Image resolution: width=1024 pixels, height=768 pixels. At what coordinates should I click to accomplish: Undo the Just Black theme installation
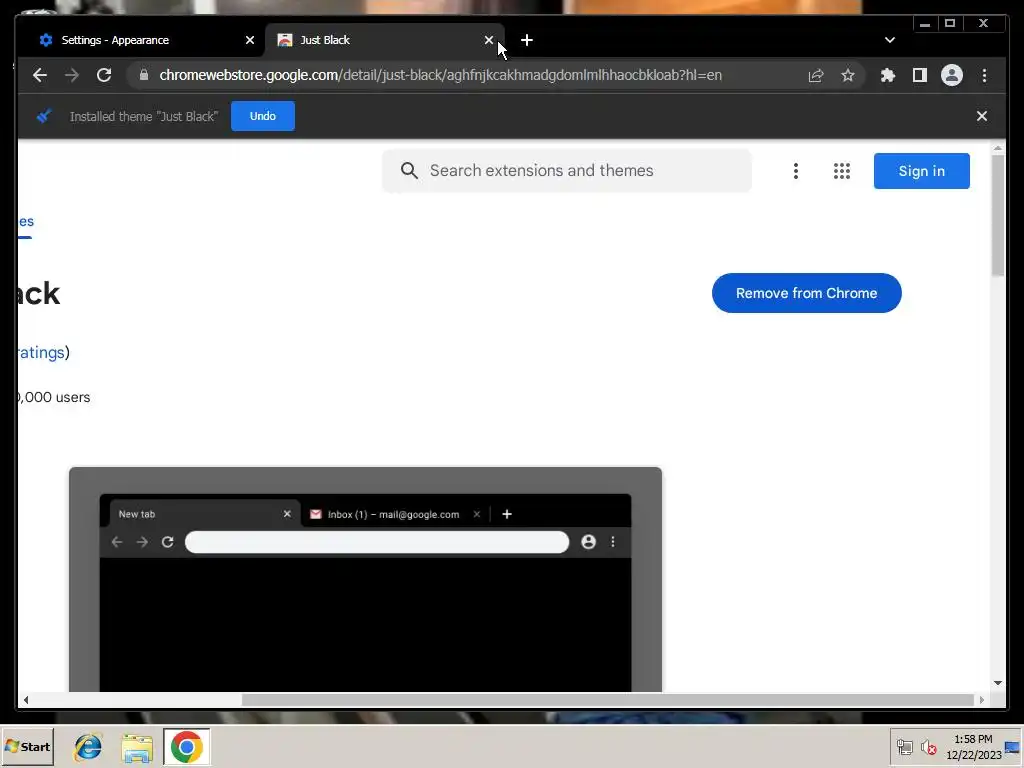(263, 116)
